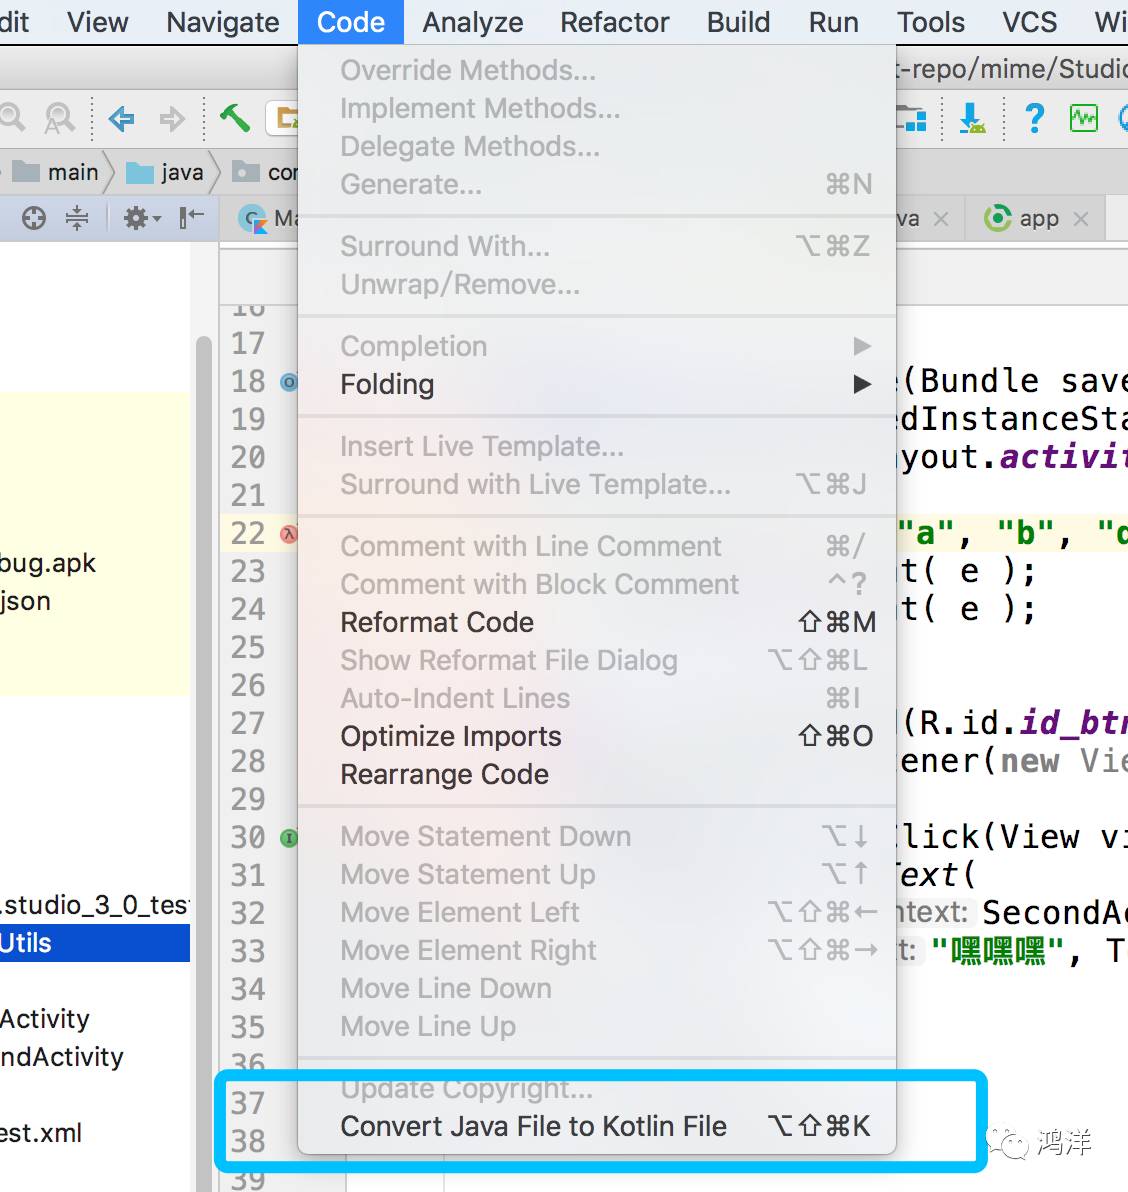The height and width of the screenshot is (1192, 1128).
Task: Open the Run menu
Action: [x=833, y=22]
